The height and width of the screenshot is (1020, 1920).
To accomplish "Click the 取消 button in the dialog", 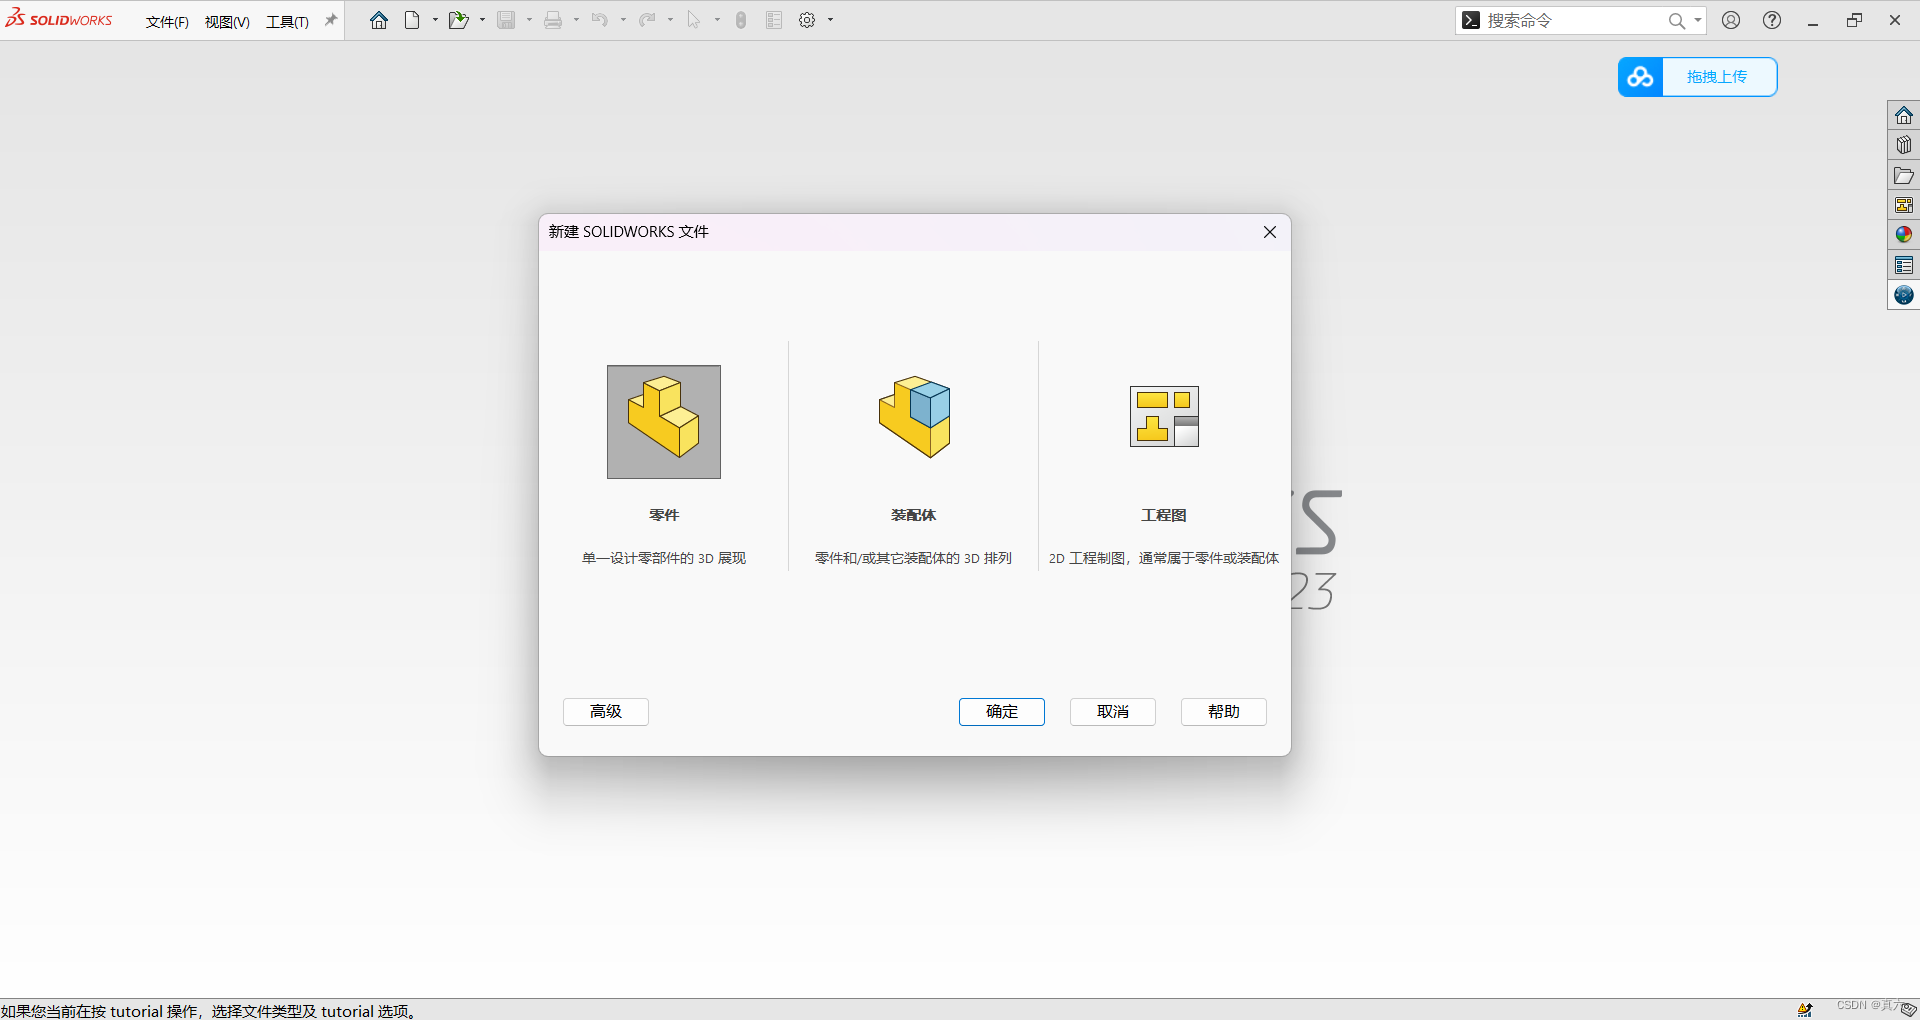I will pos(1113,712).
